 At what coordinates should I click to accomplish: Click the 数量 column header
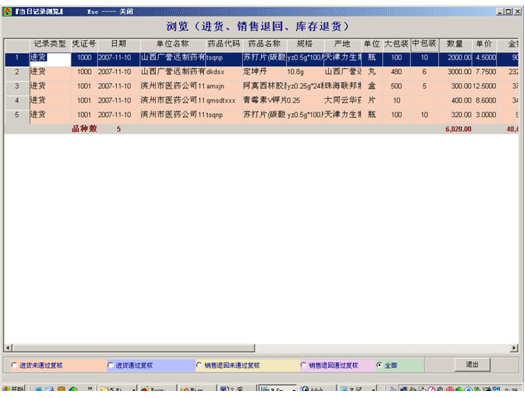coord(455,44)
